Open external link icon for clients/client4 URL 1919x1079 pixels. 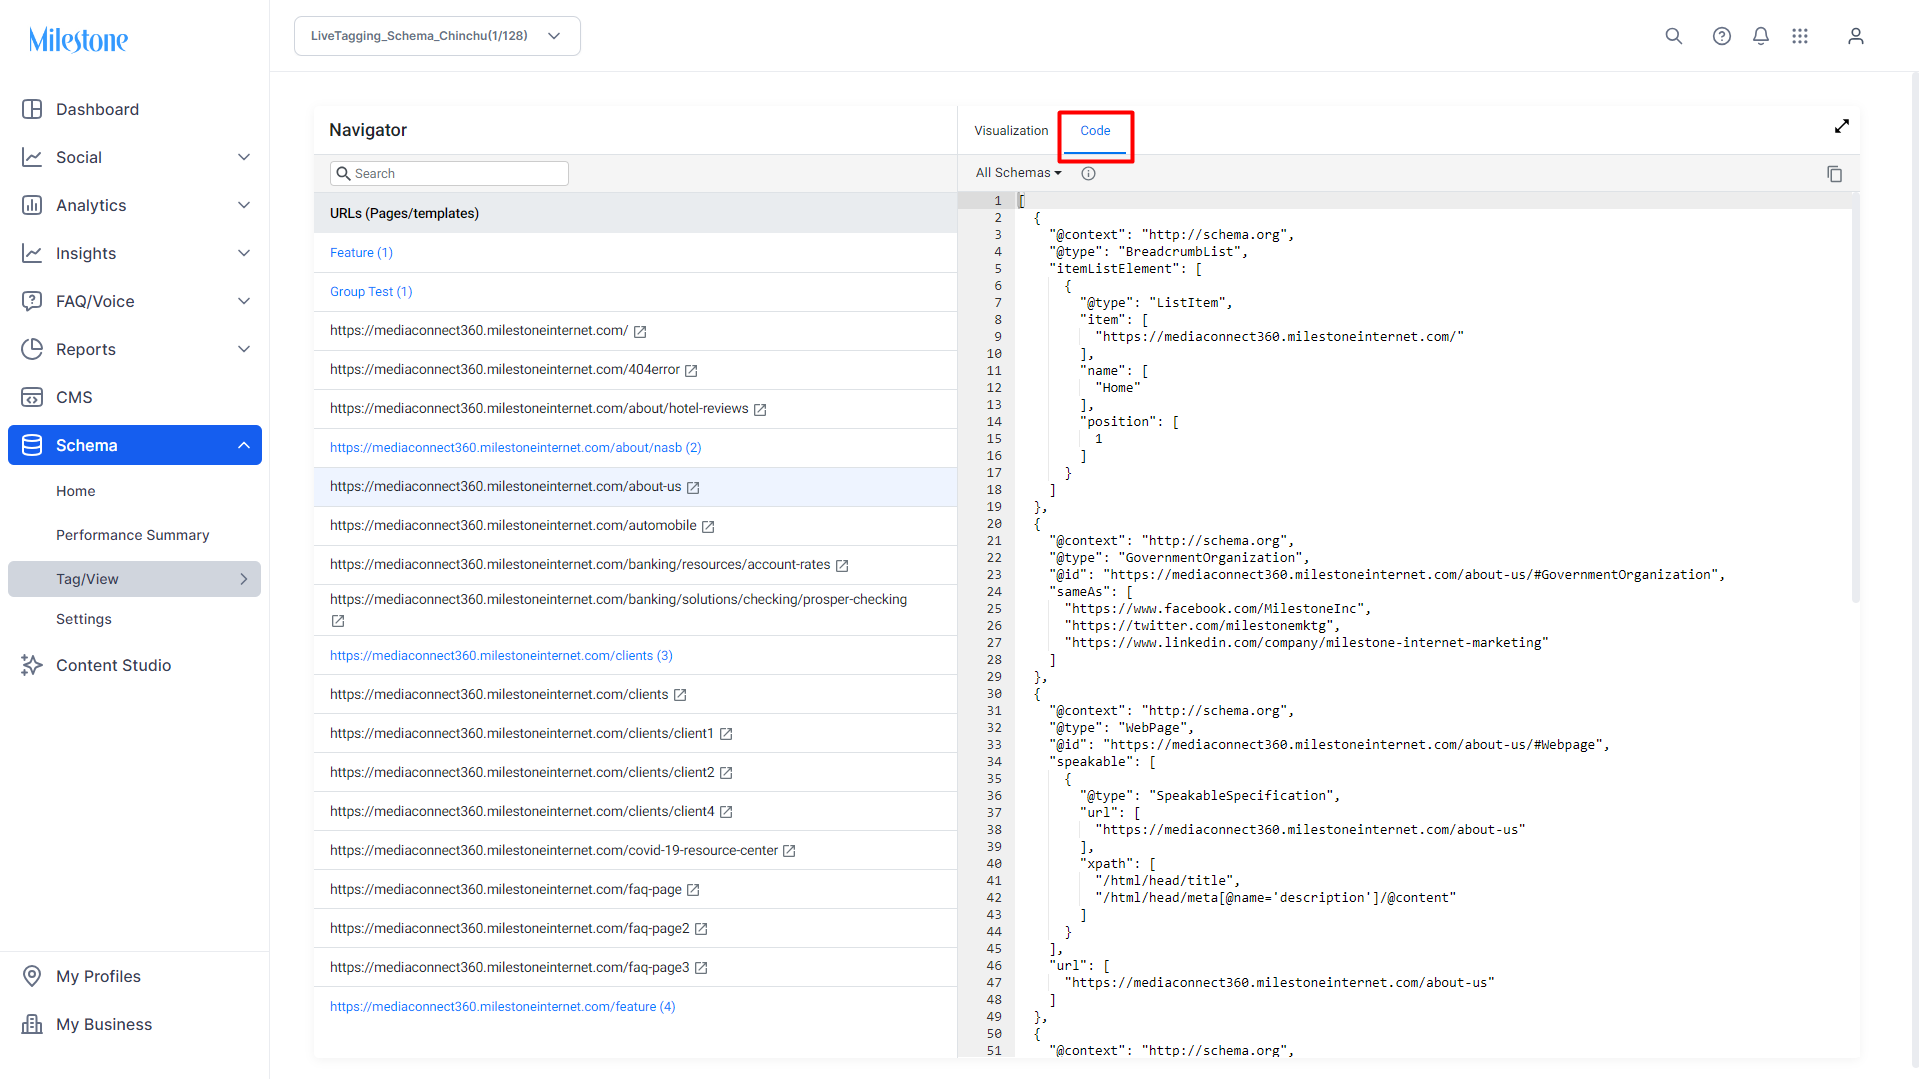[726, 812]
